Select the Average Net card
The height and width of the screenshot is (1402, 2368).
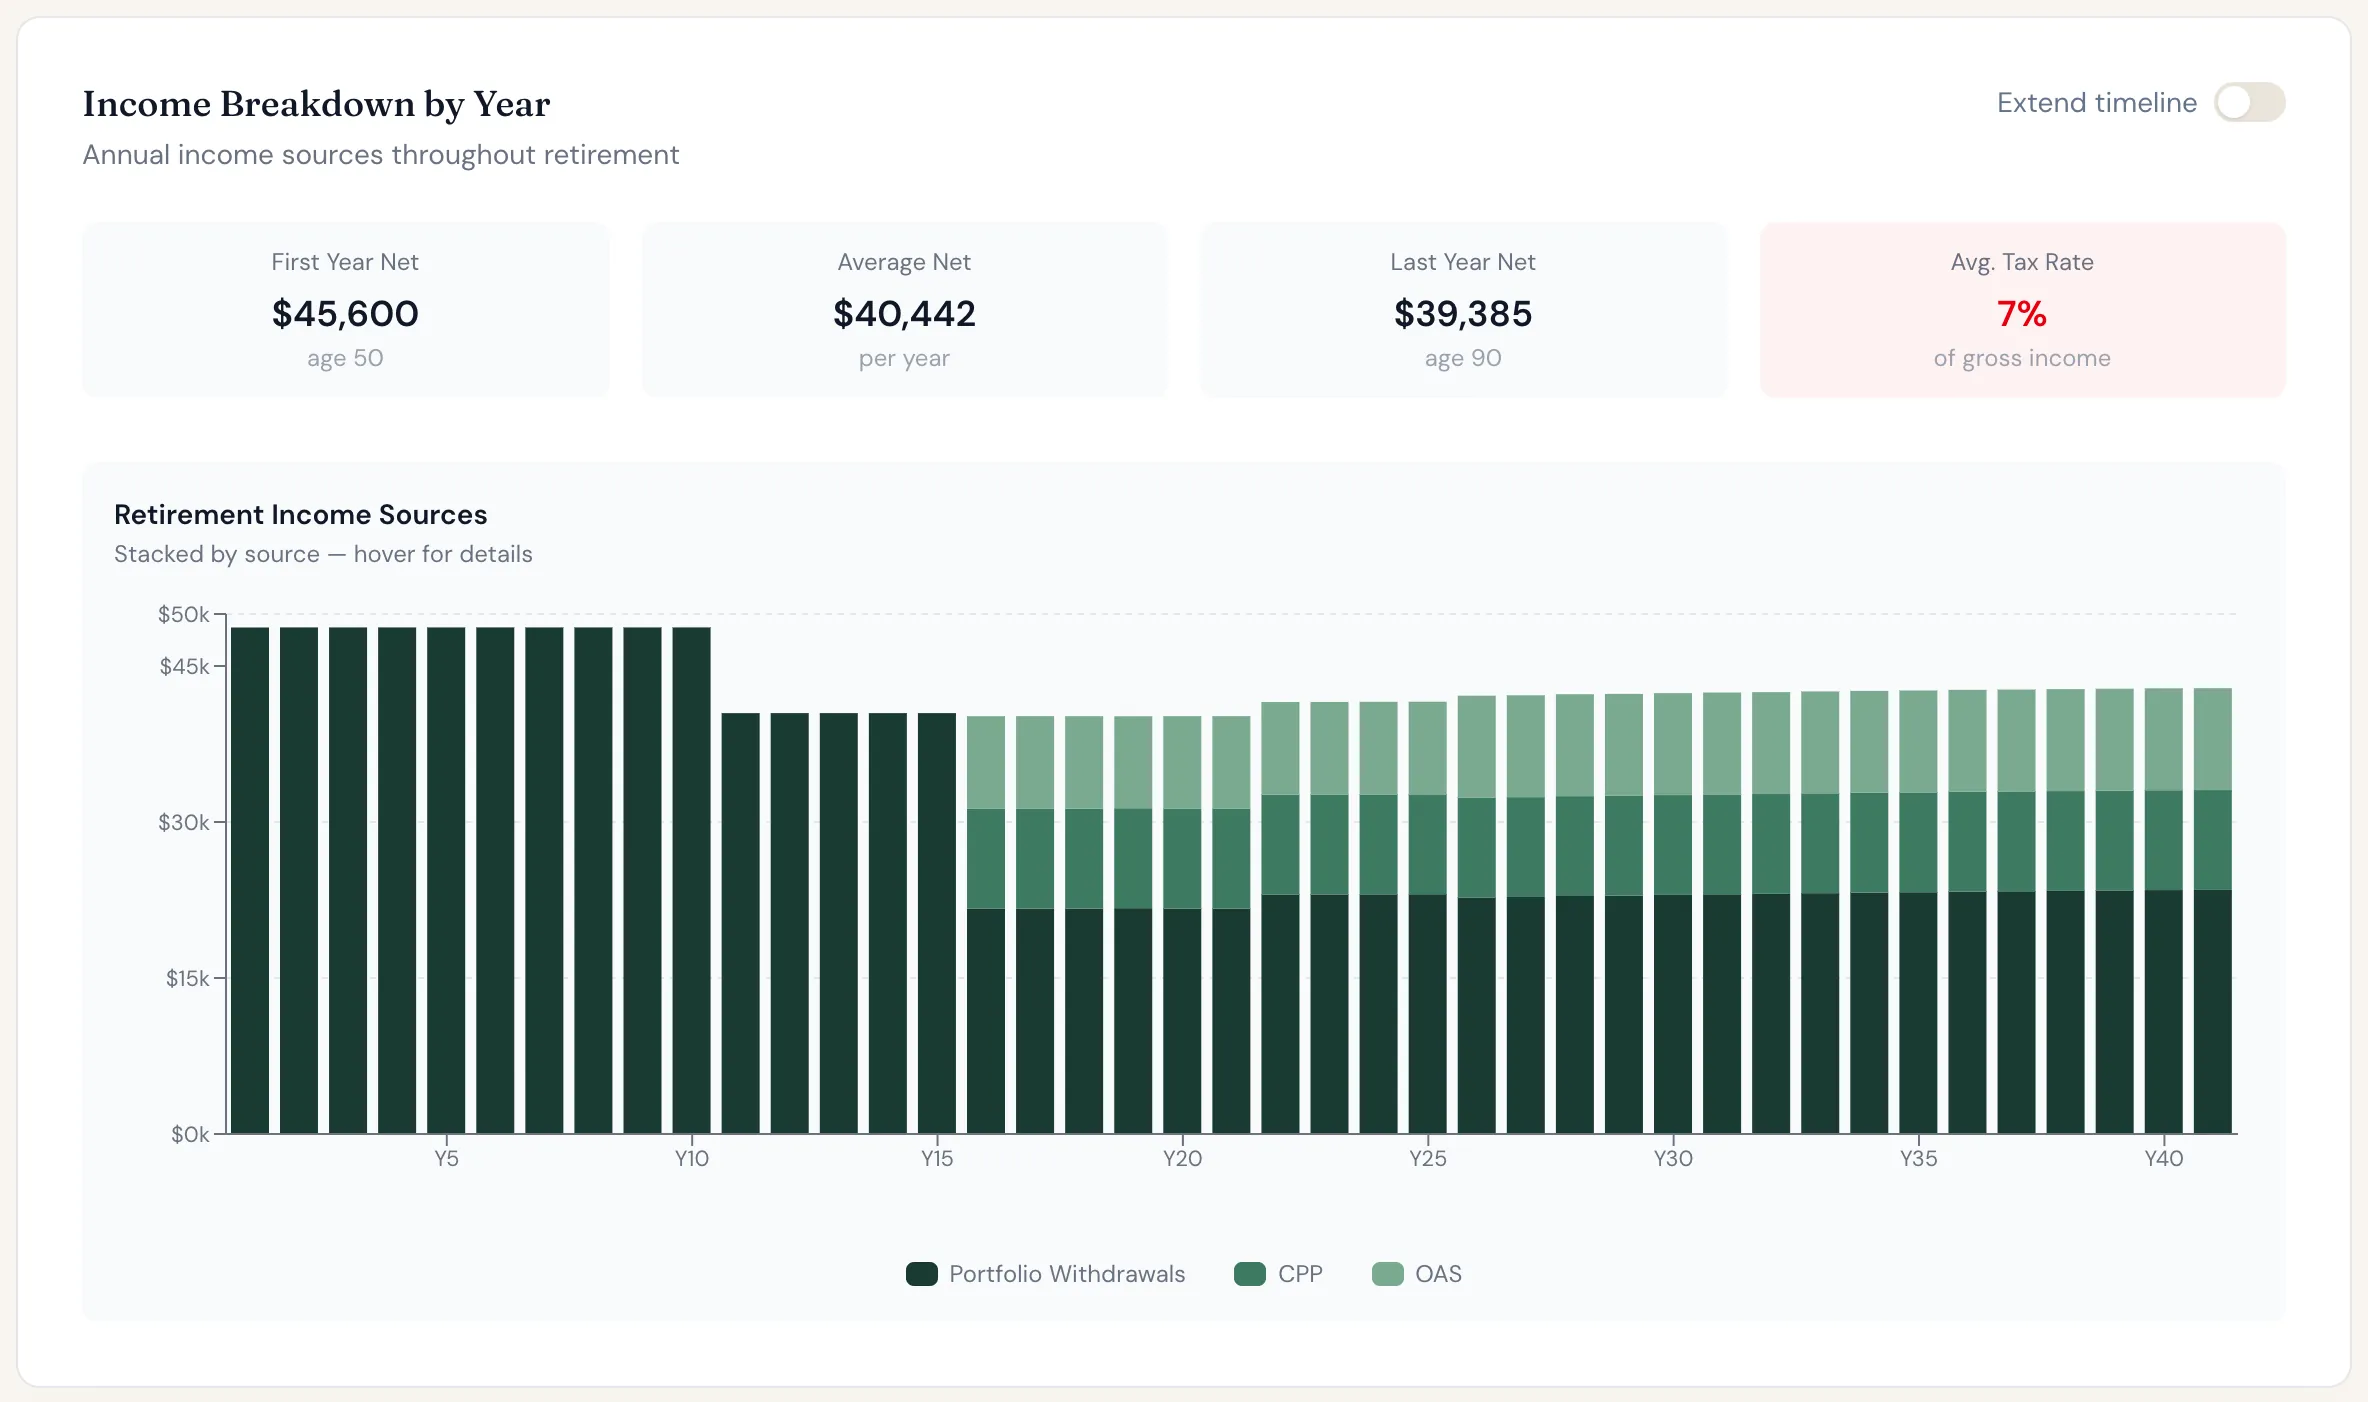coord(904,310)
